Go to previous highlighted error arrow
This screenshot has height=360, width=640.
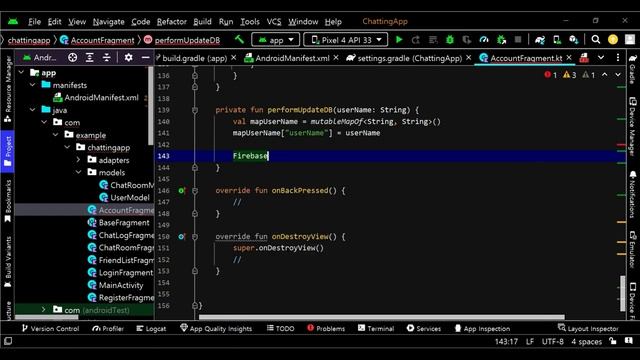(604, 75)
